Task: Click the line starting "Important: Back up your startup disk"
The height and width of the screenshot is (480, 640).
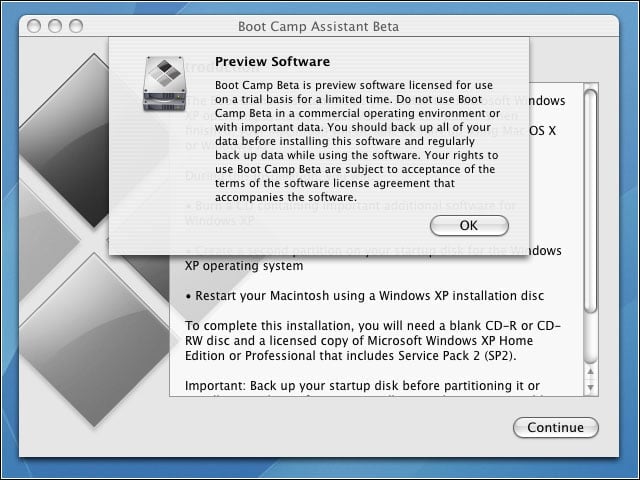Action: (x=362, y=386)
